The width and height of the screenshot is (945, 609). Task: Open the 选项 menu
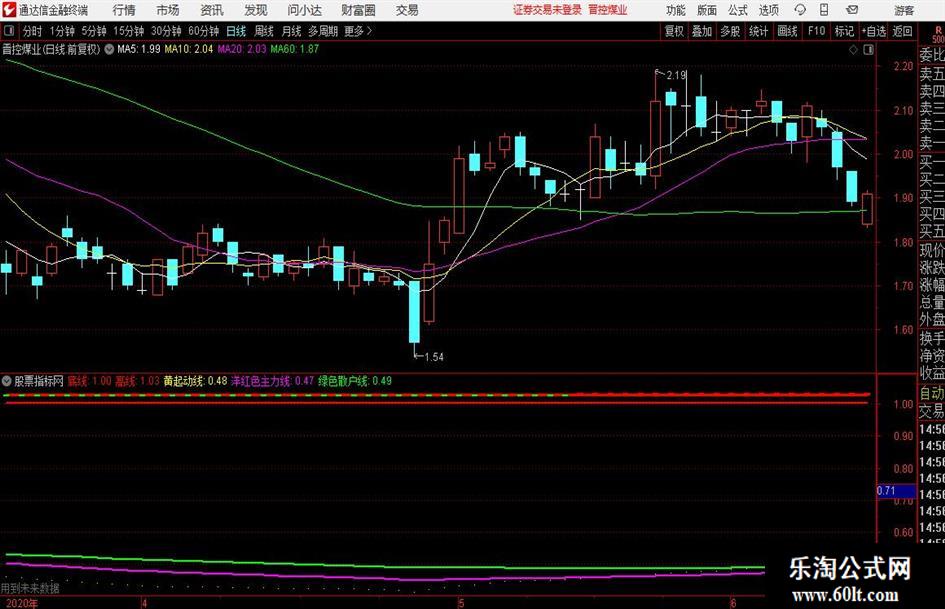768,10
